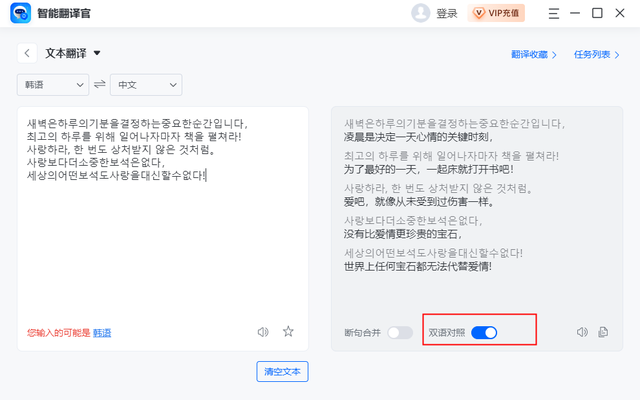
Task: Click the 清空文本 button
Action: (282, 371)
